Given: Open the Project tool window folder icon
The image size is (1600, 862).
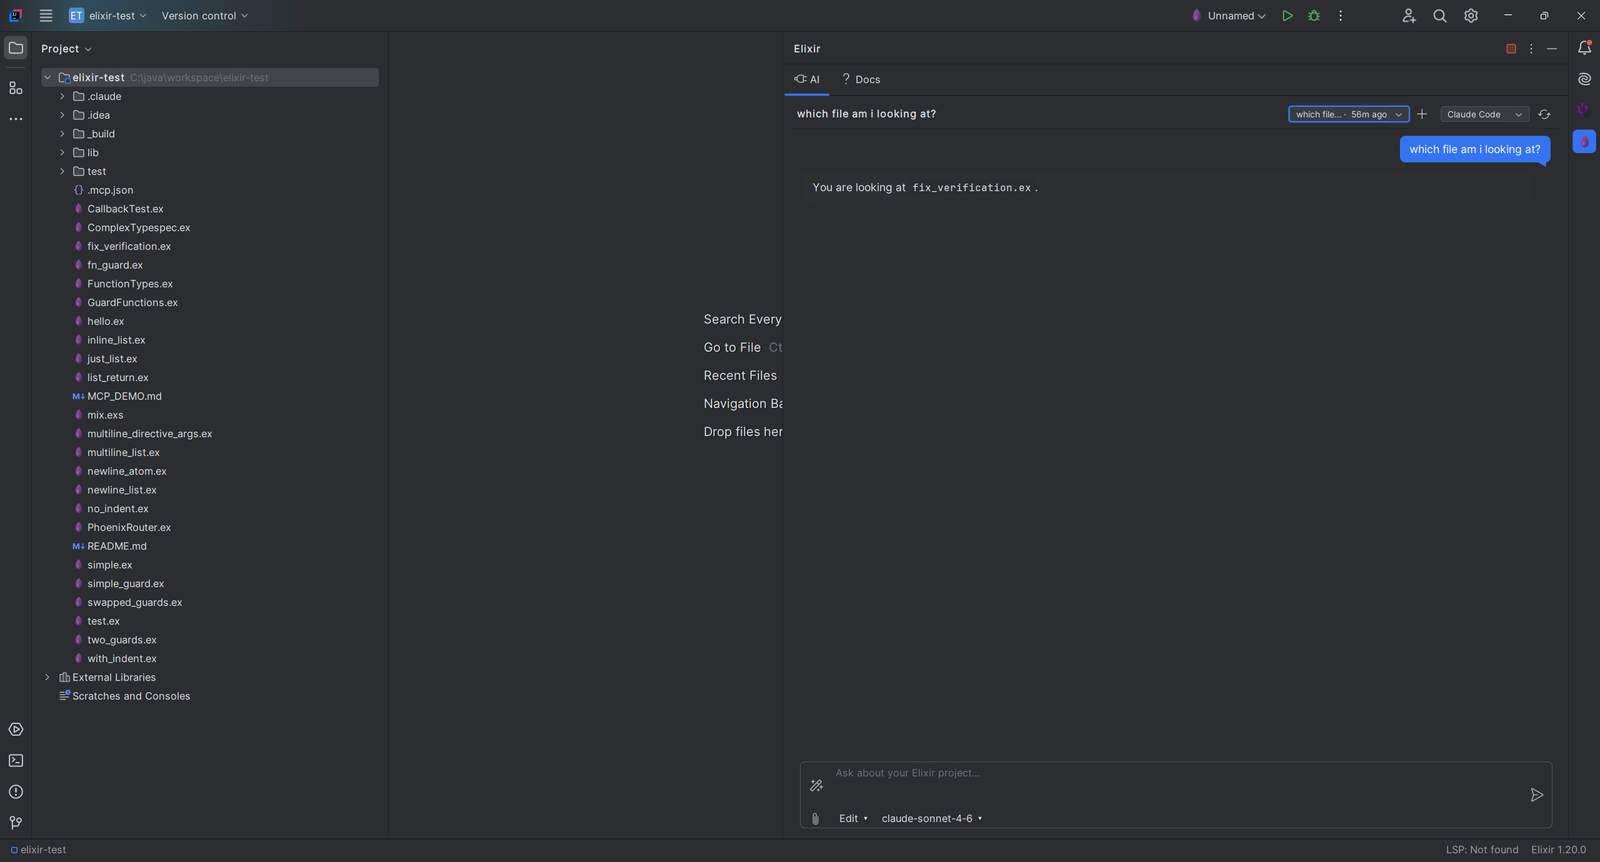Looking at the screenshot, I should tap(16, 48).
